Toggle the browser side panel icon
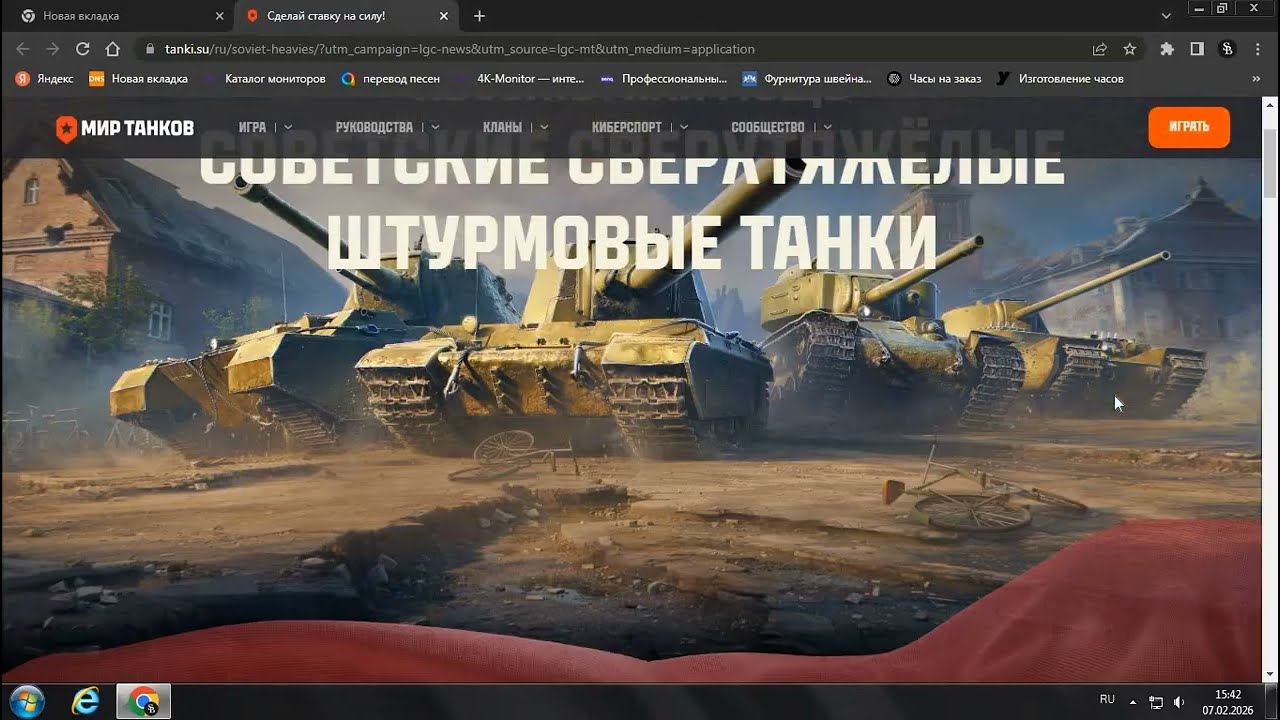The width and height of the screenshot is (1280, 720). pyautogui.click(x=1197, y=48)
